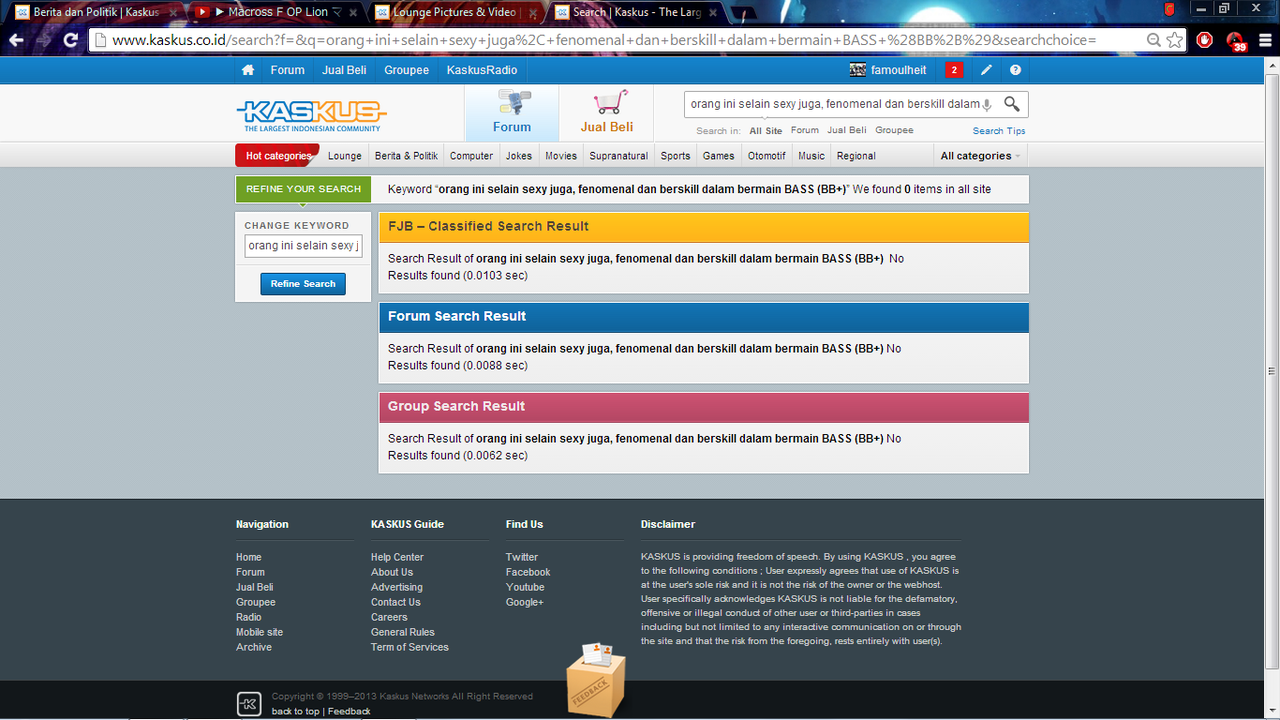Switch to Berita dan Politik browser tab
This screenshot has height=720, width=1280.
[95, 12]
